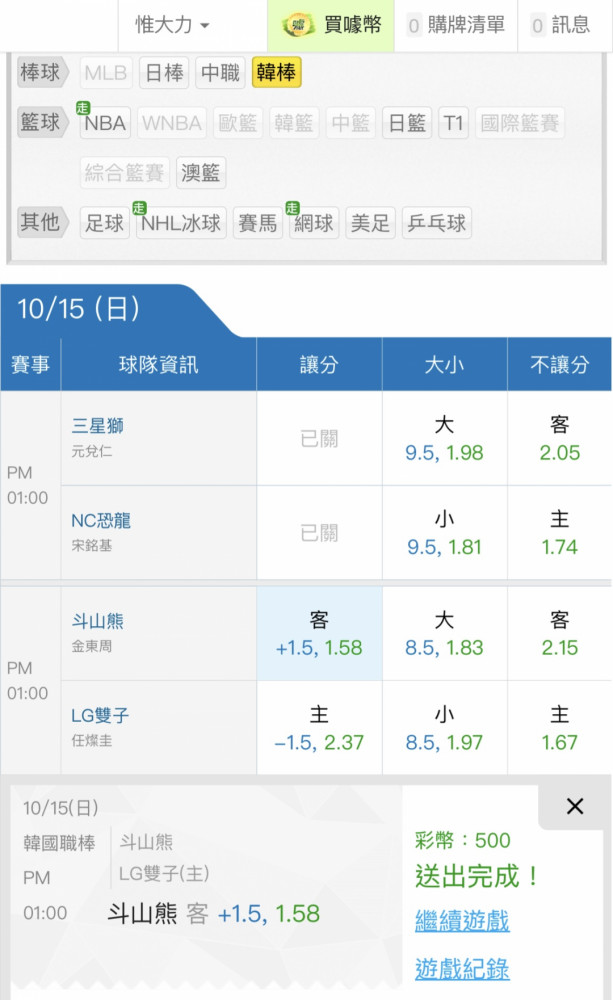Select 足球 under other sports

105,222
